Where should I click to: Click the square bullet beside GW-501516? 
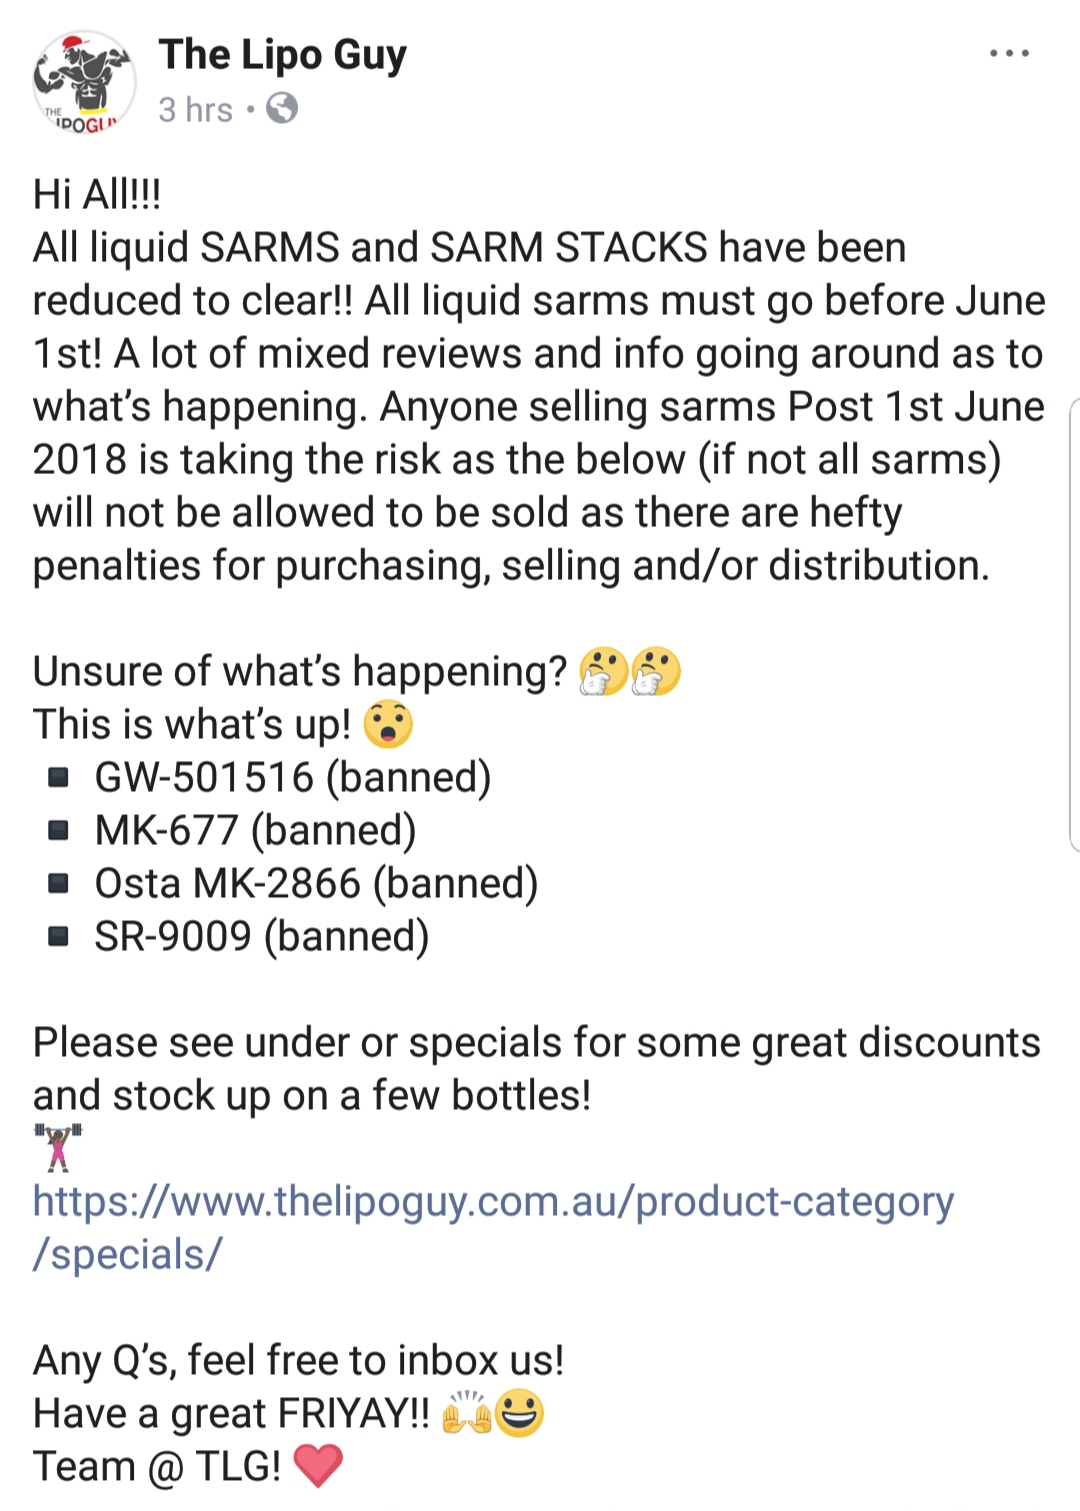[59, 777]
